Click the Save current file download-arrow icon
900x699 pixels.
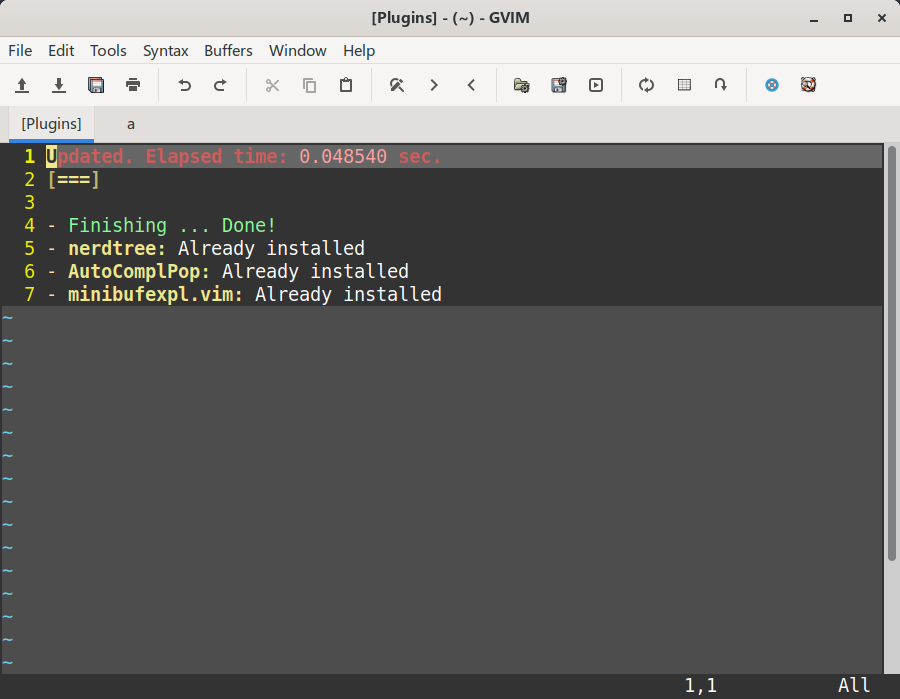click(59, 86)
